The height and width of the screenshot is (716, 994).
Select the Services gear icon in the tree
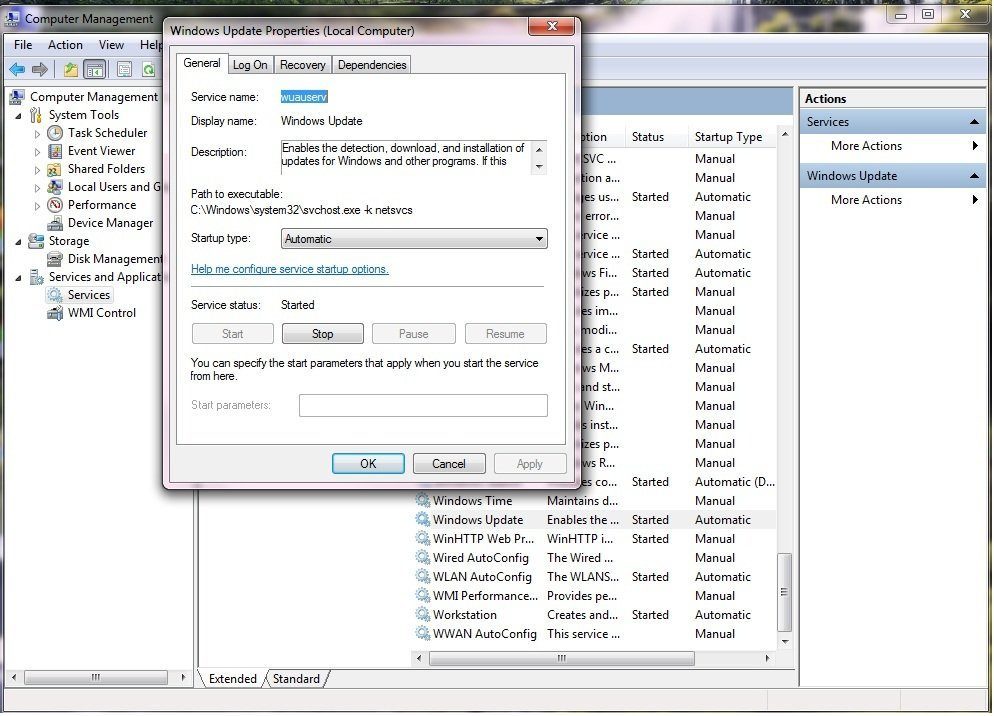(x=55, y=295)
